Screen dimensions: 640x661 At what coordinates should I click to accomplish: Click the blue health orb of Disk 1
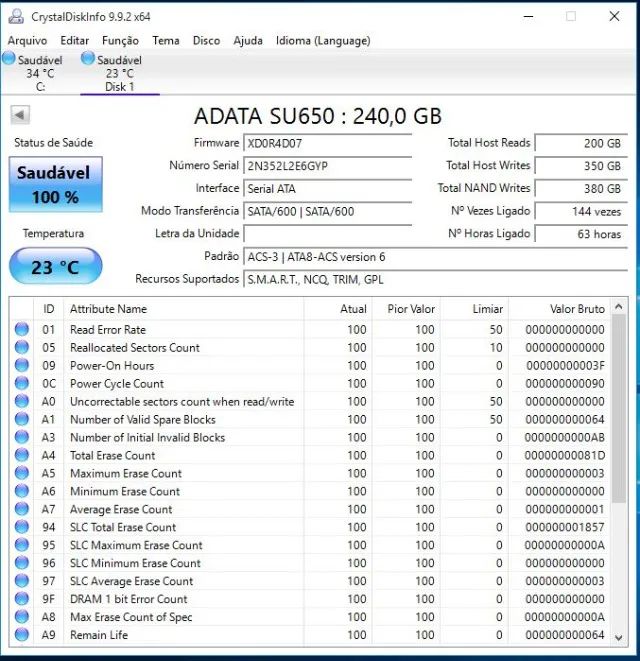(x=88, y=58)
